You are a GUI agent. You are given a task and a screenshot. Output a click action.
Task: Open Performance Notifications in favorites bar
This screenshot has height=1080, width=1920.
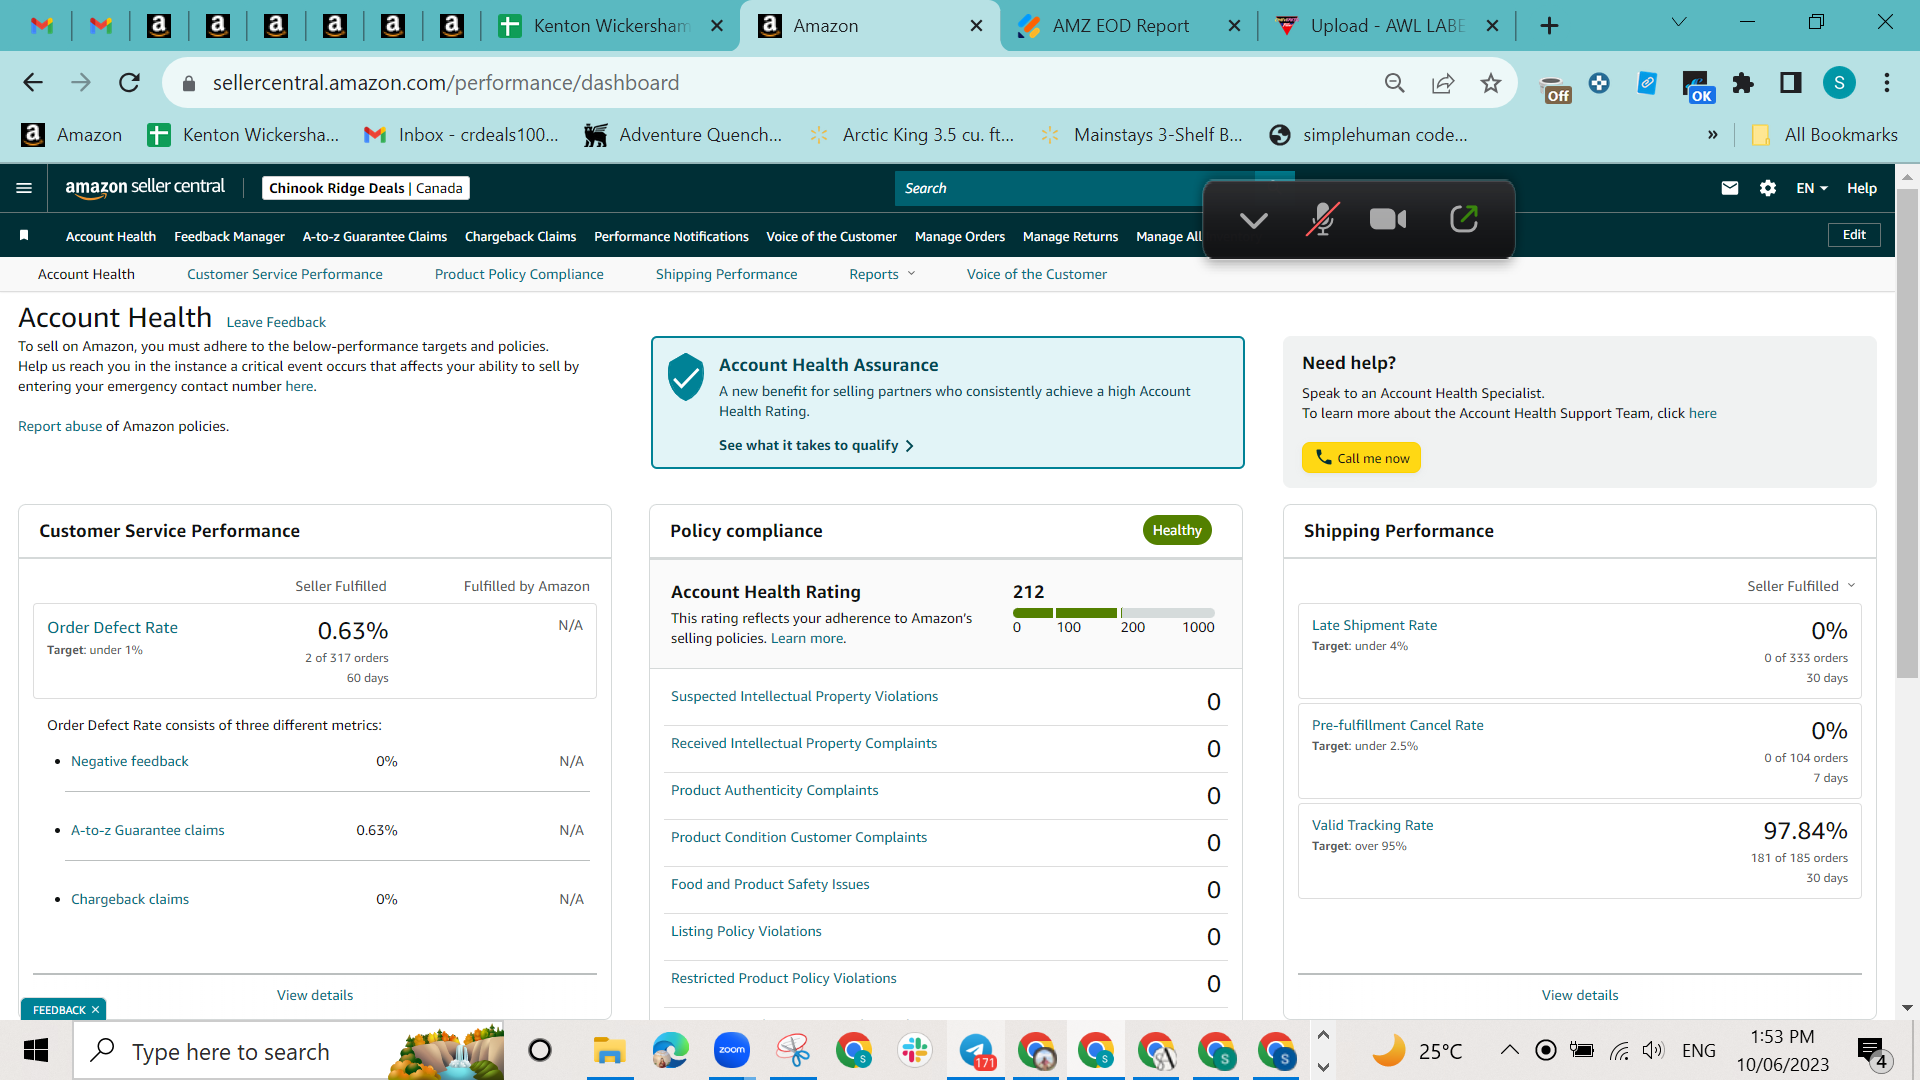click(671, 237)
